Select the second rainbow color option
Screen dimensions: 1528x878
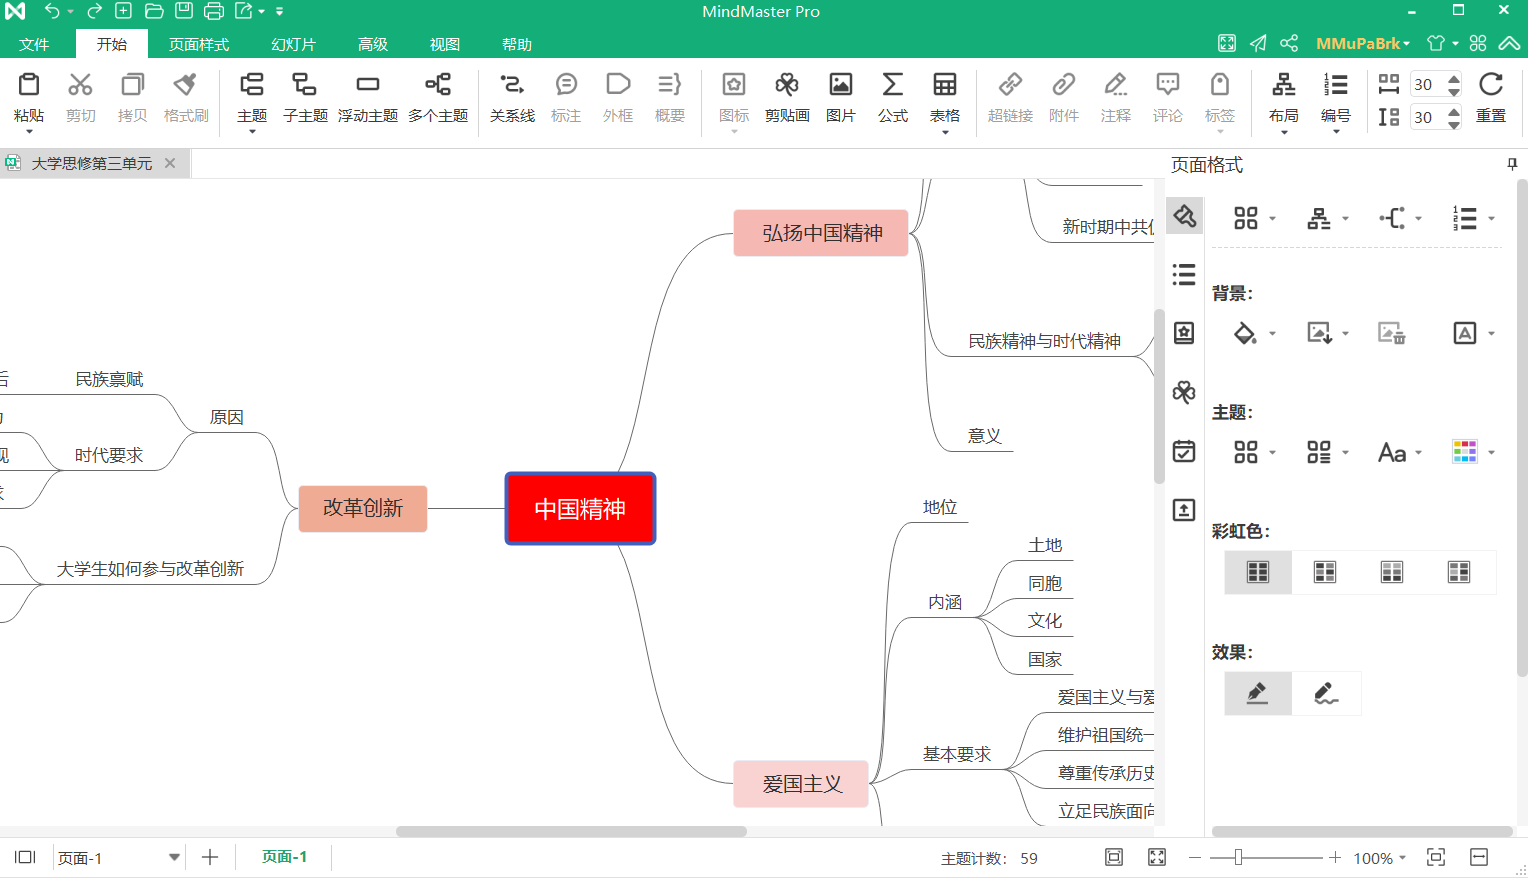(1325, 572)
